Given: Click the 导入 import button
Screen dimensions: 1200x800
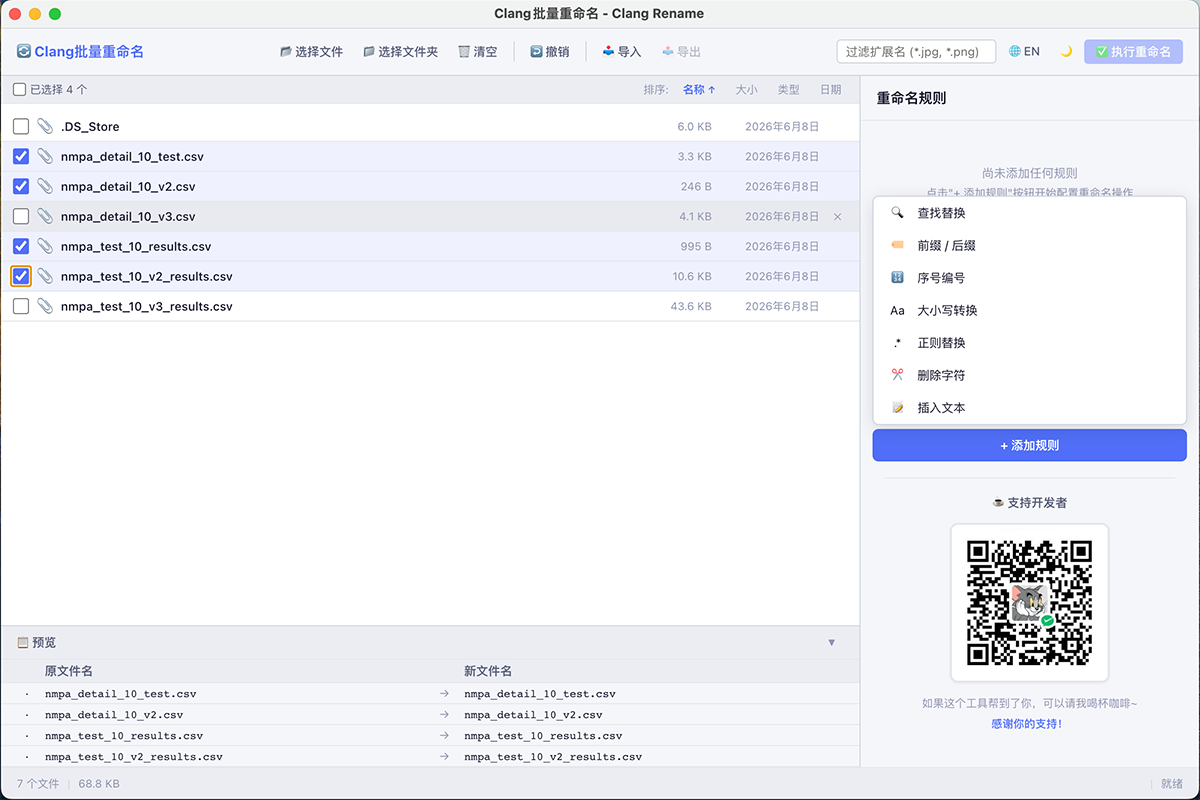Looking at the screenshot, I should click(621, 51).
